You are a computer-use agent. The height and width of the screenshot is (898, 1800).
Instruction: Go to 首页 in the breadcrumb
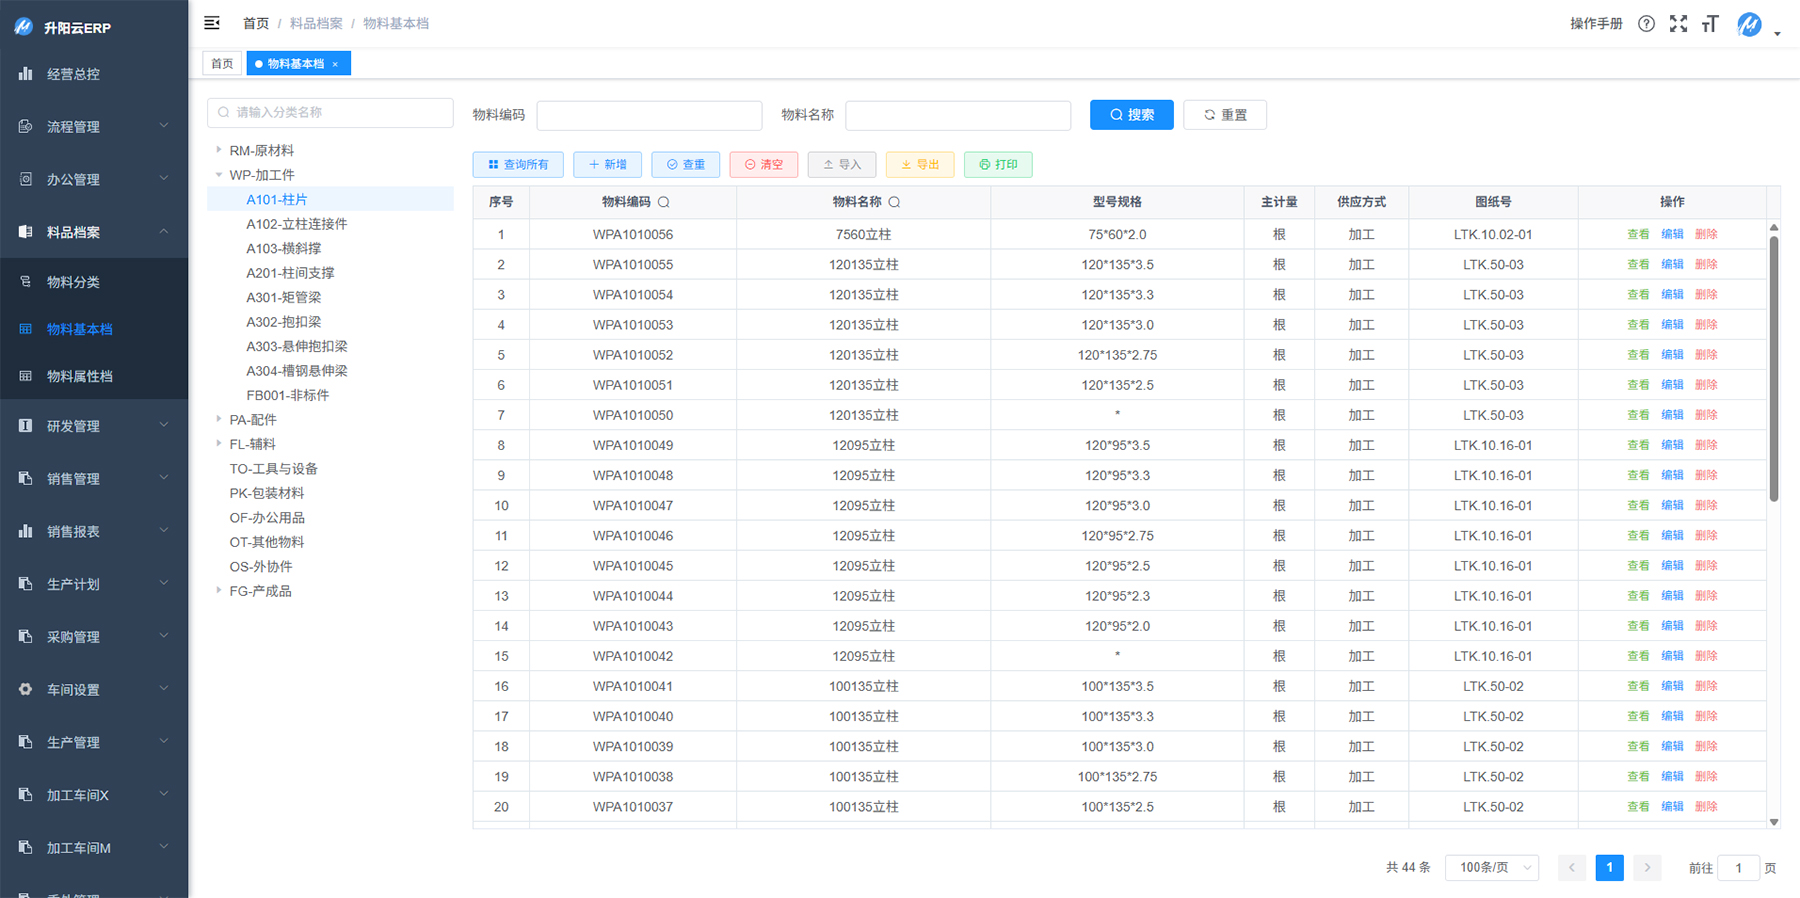(x=256, y=23)
